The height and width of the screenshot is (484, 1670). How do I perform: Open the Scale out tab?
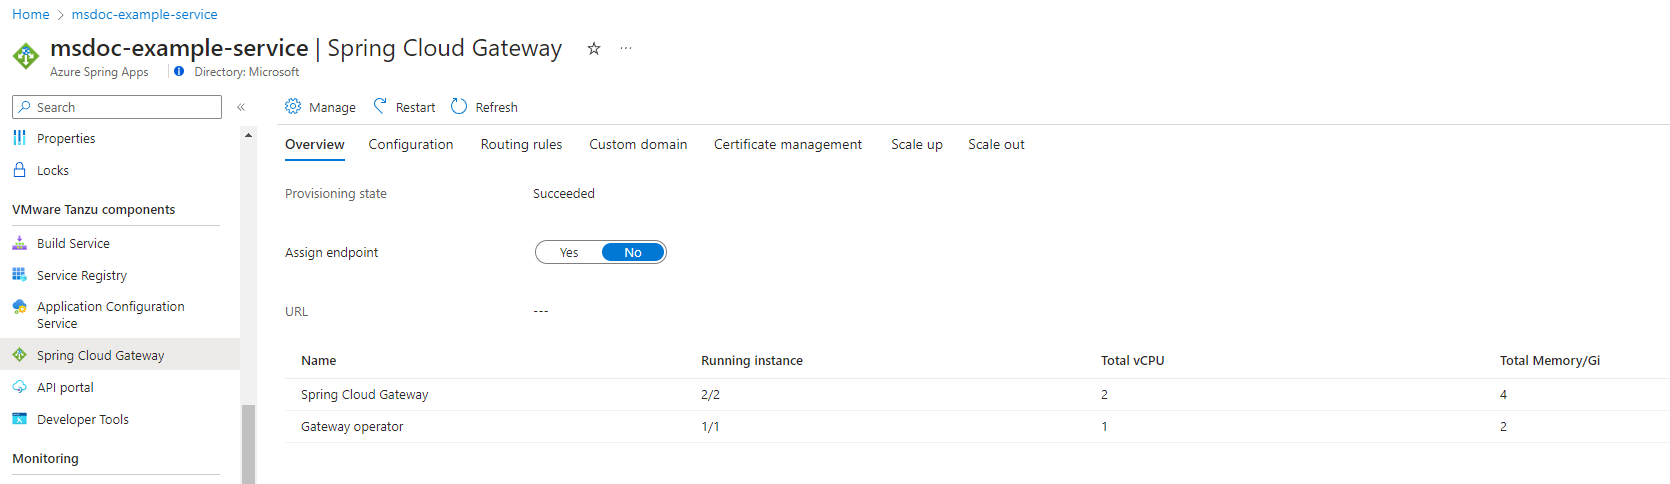(996, 144)
